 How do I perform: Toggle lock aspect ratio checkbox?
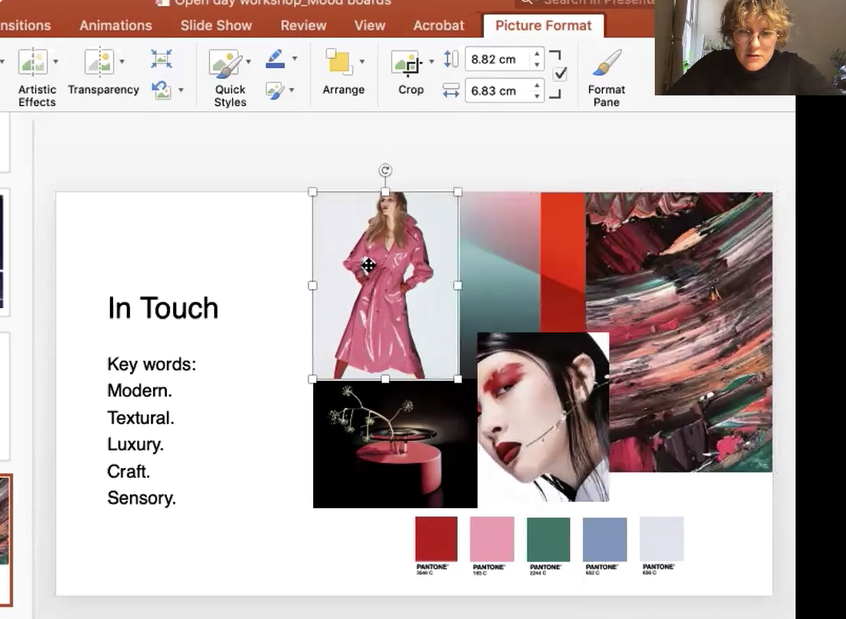560,74
